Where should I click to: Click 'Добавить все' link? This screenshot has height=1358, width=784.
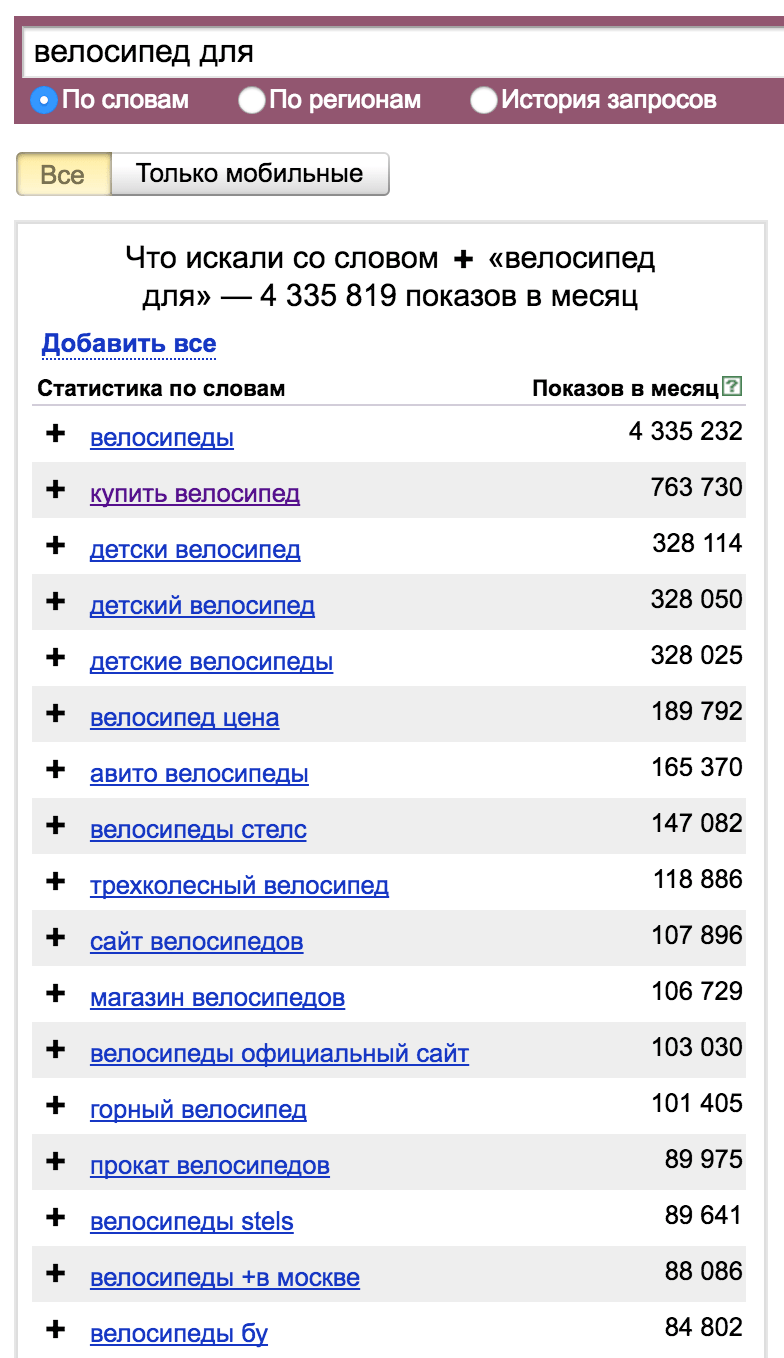pyautogui.click(x=129, y=345)
